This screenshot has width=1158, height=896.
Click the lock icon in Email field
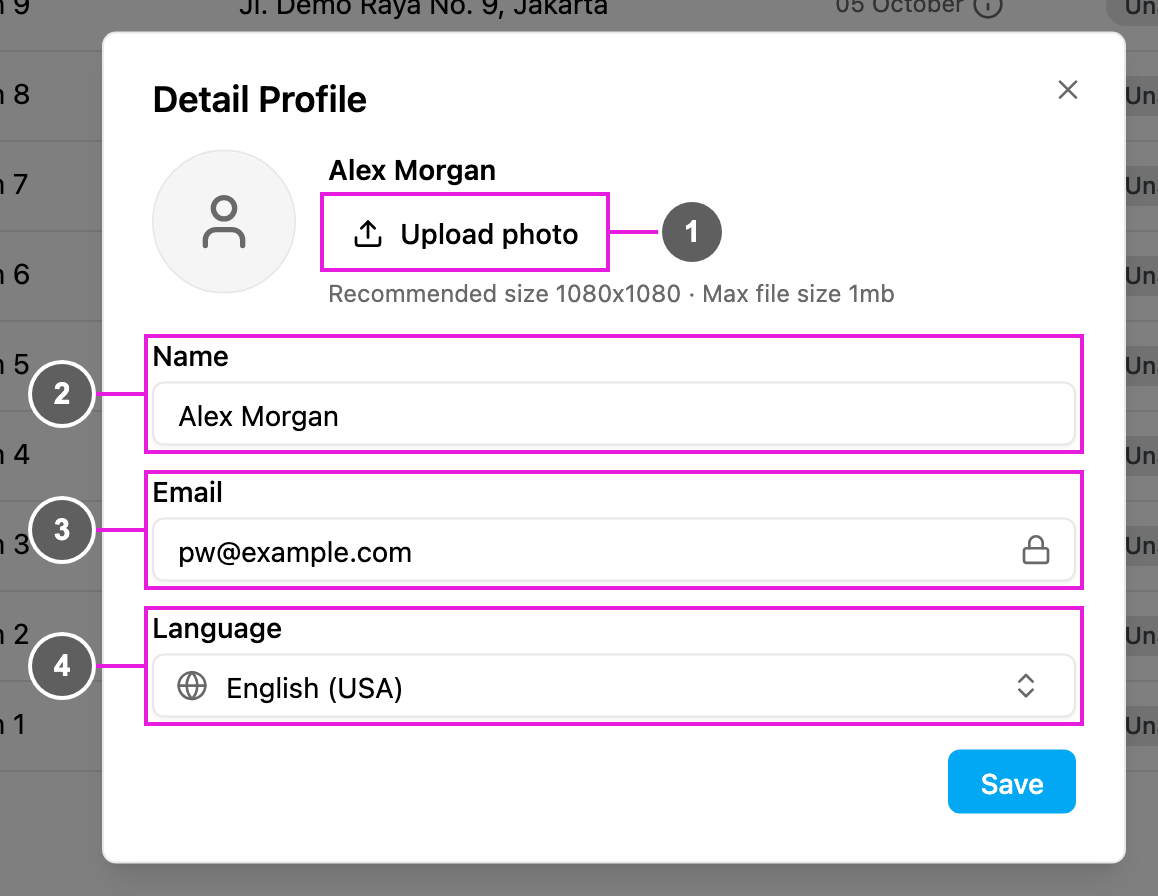(x=1035, y=550)
